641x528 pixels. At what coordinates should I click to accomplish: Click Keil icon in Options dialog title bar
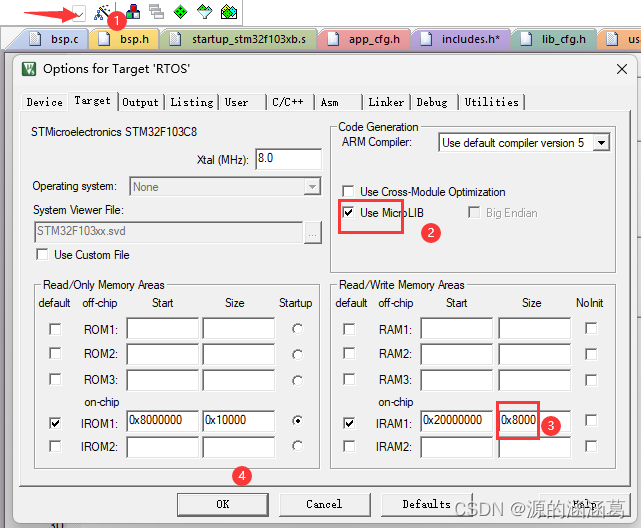[x=29, y=69]
